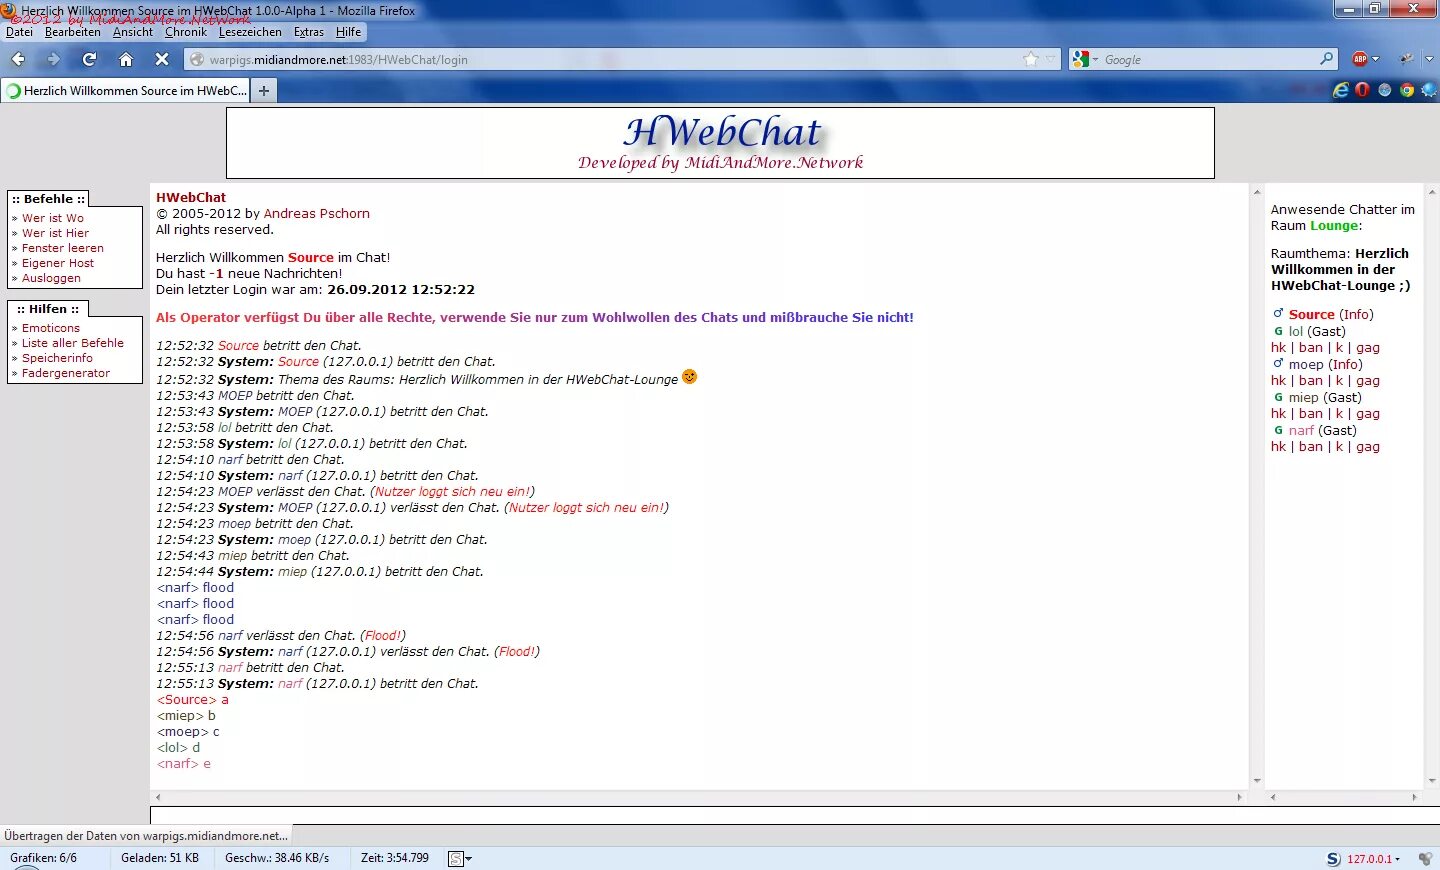Screen dimensions: 1440x870
Task: Open in Opera browser icon
Action: pos(1362,90)
